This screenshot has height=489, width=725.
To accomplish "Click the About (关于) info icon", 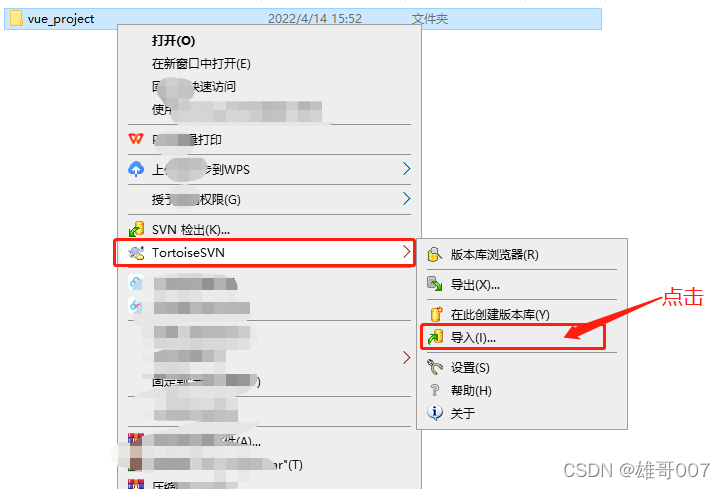I will 435,412.
